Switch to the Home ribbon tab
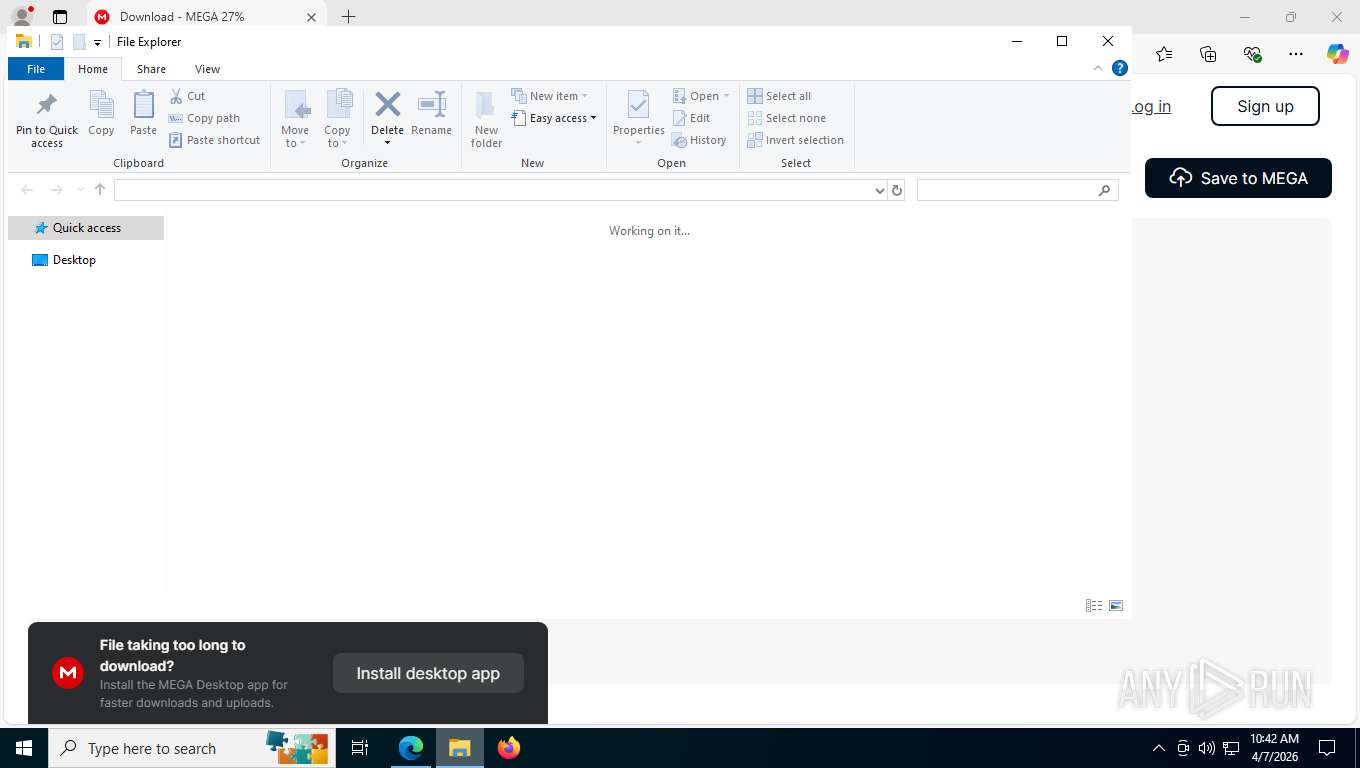This screenshot has width=1360, height=768. [93, 69]
